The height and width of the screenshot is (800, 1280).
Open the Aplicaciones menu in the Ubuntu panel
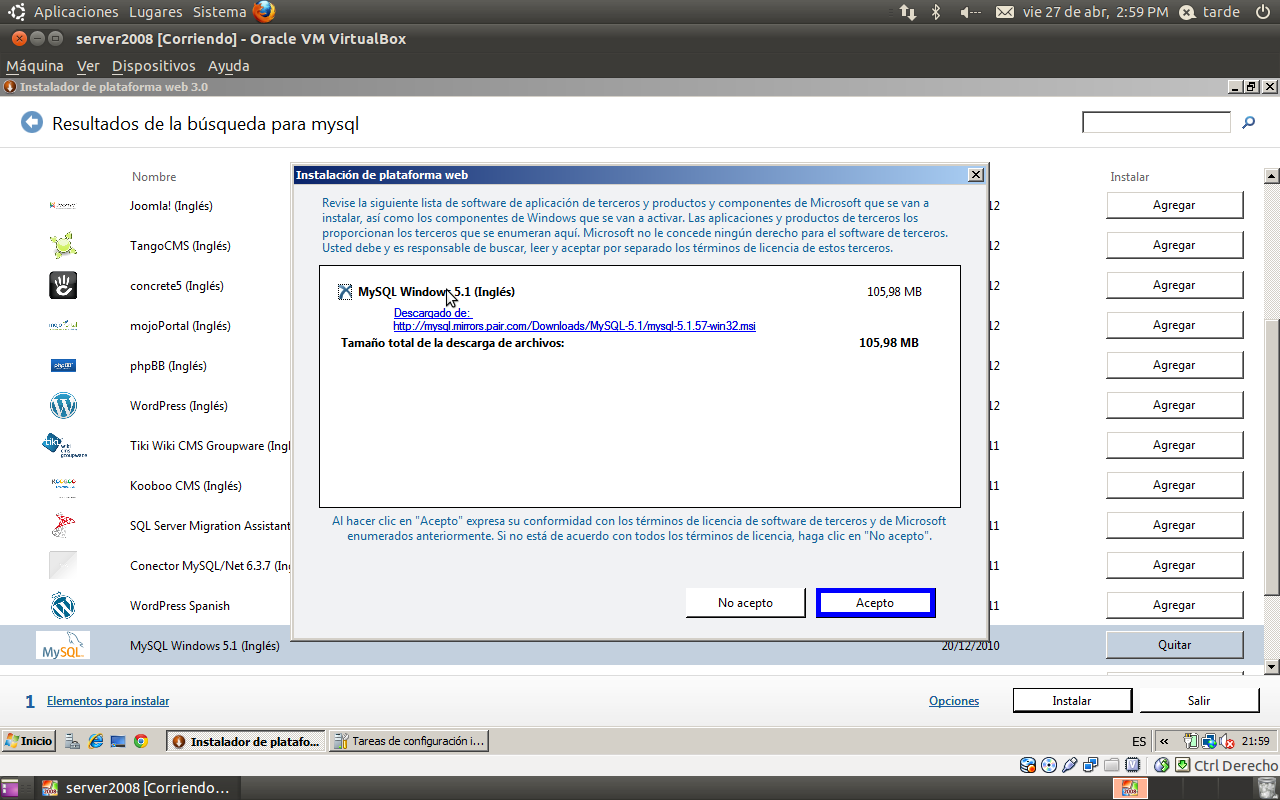pos(76,12)
